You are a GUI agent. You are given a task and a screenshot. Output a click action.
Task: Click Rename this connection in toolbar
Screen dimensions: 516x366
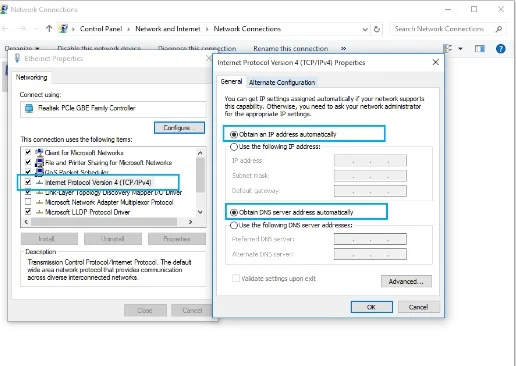pos(291,49)
